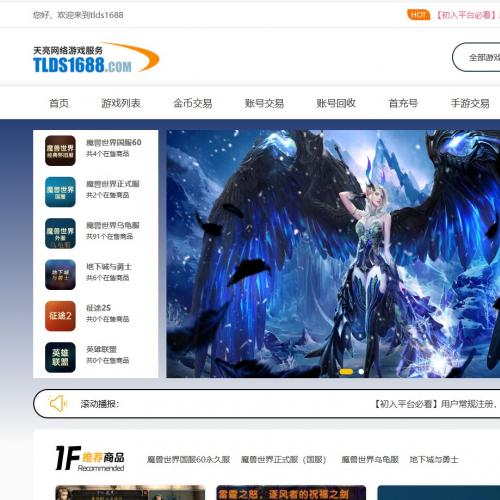The height and width of the screenshot is (500, 500).
Task: Select the 魔兽世界乌龟服 recommended tab
Action: (x=370, y=460)
